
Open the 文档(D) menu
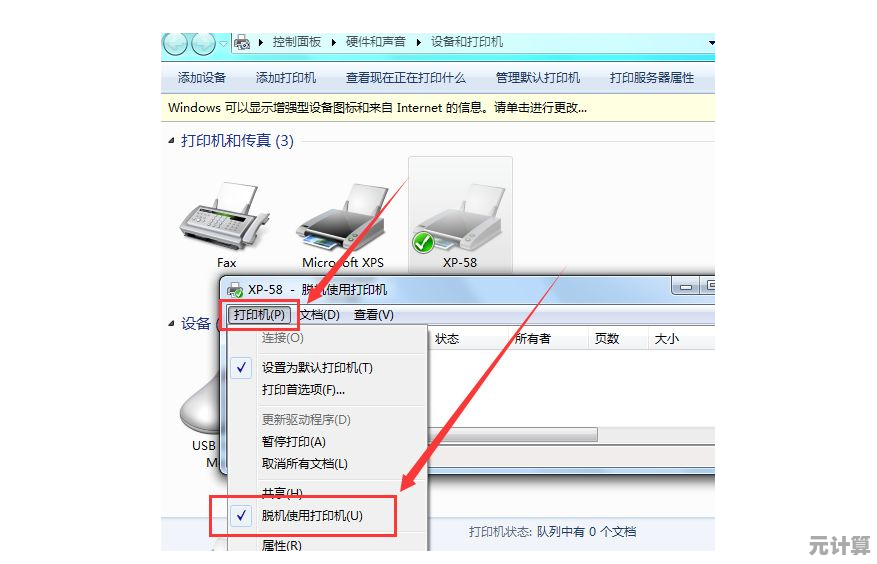319,315
